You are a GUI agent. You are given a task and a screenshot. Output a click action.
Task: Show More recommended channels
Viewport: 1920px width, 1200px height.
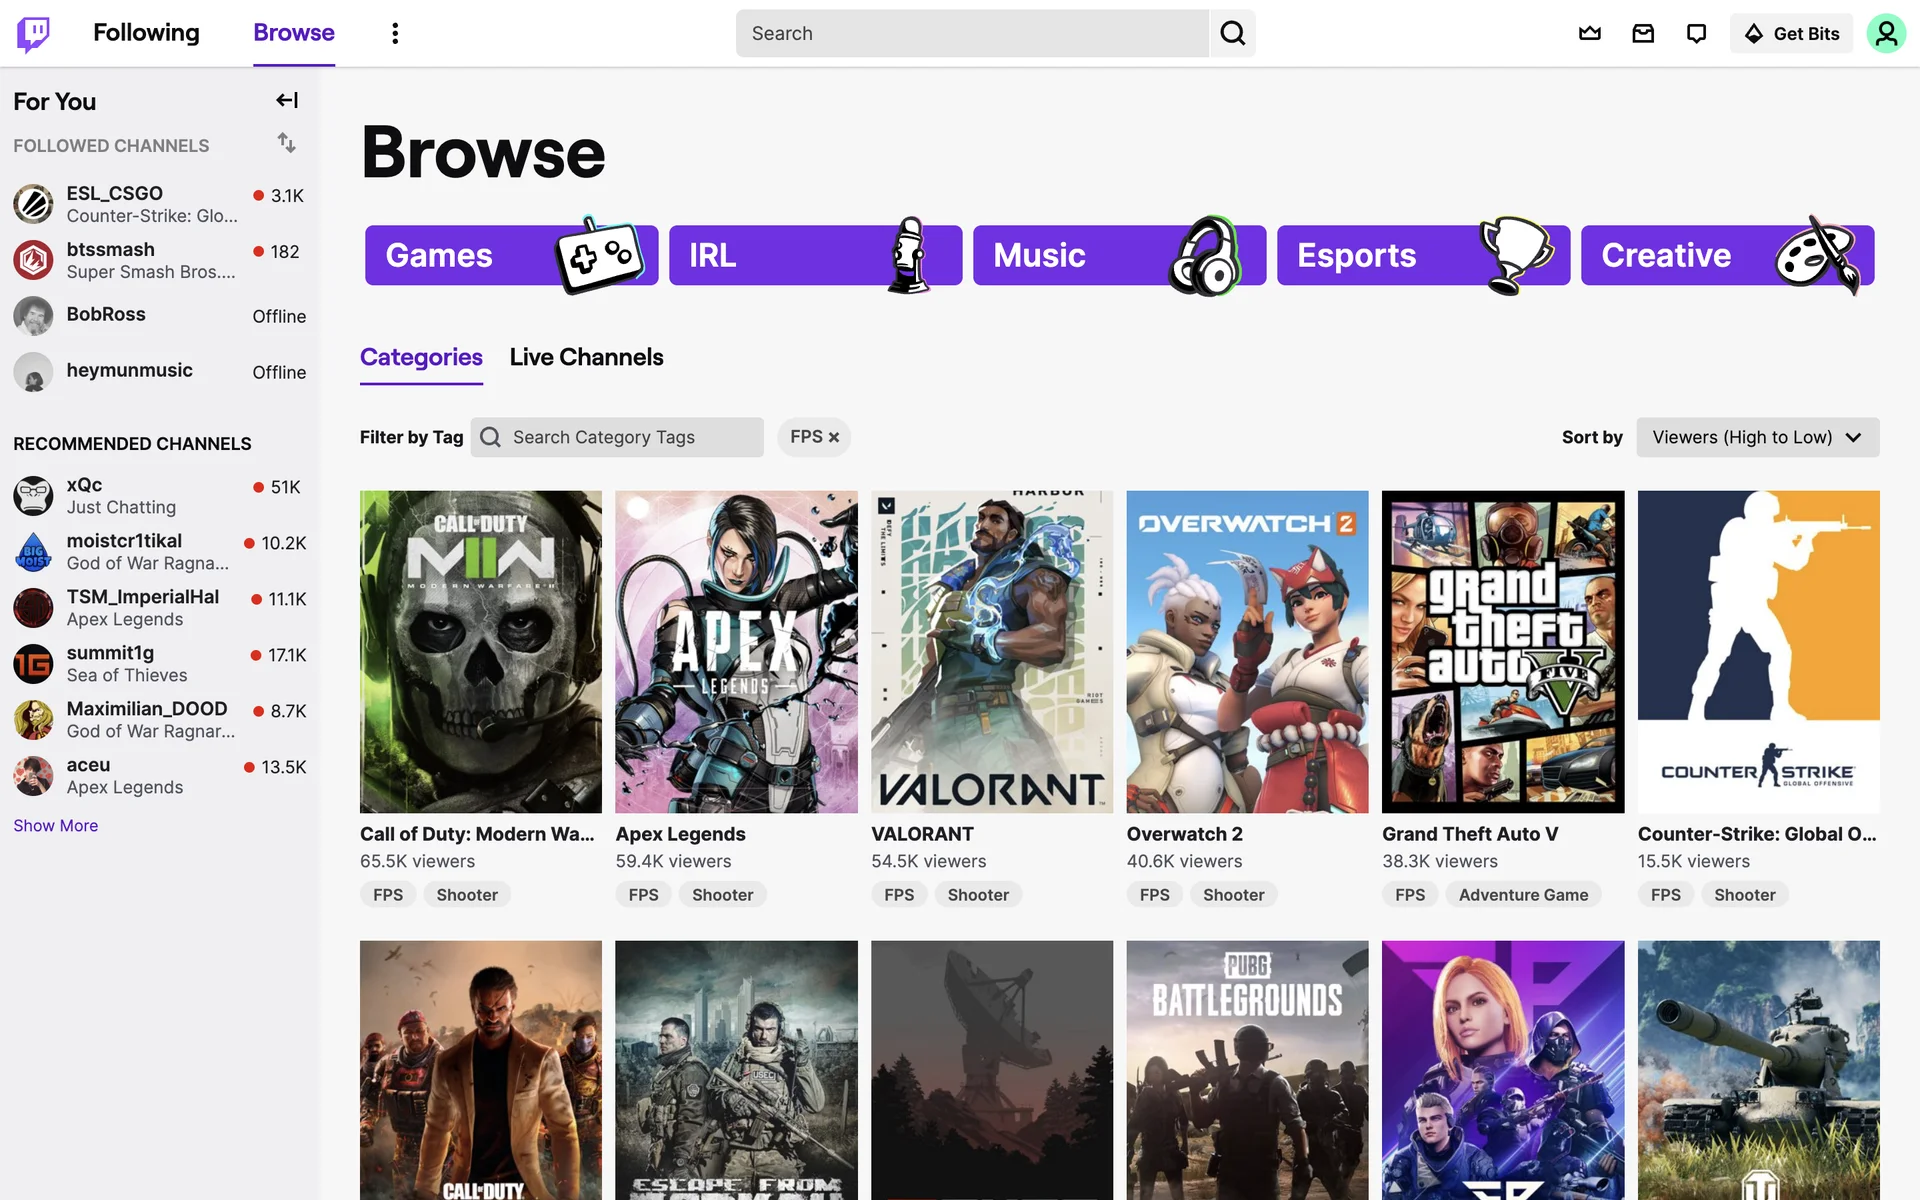pos(55,825)
